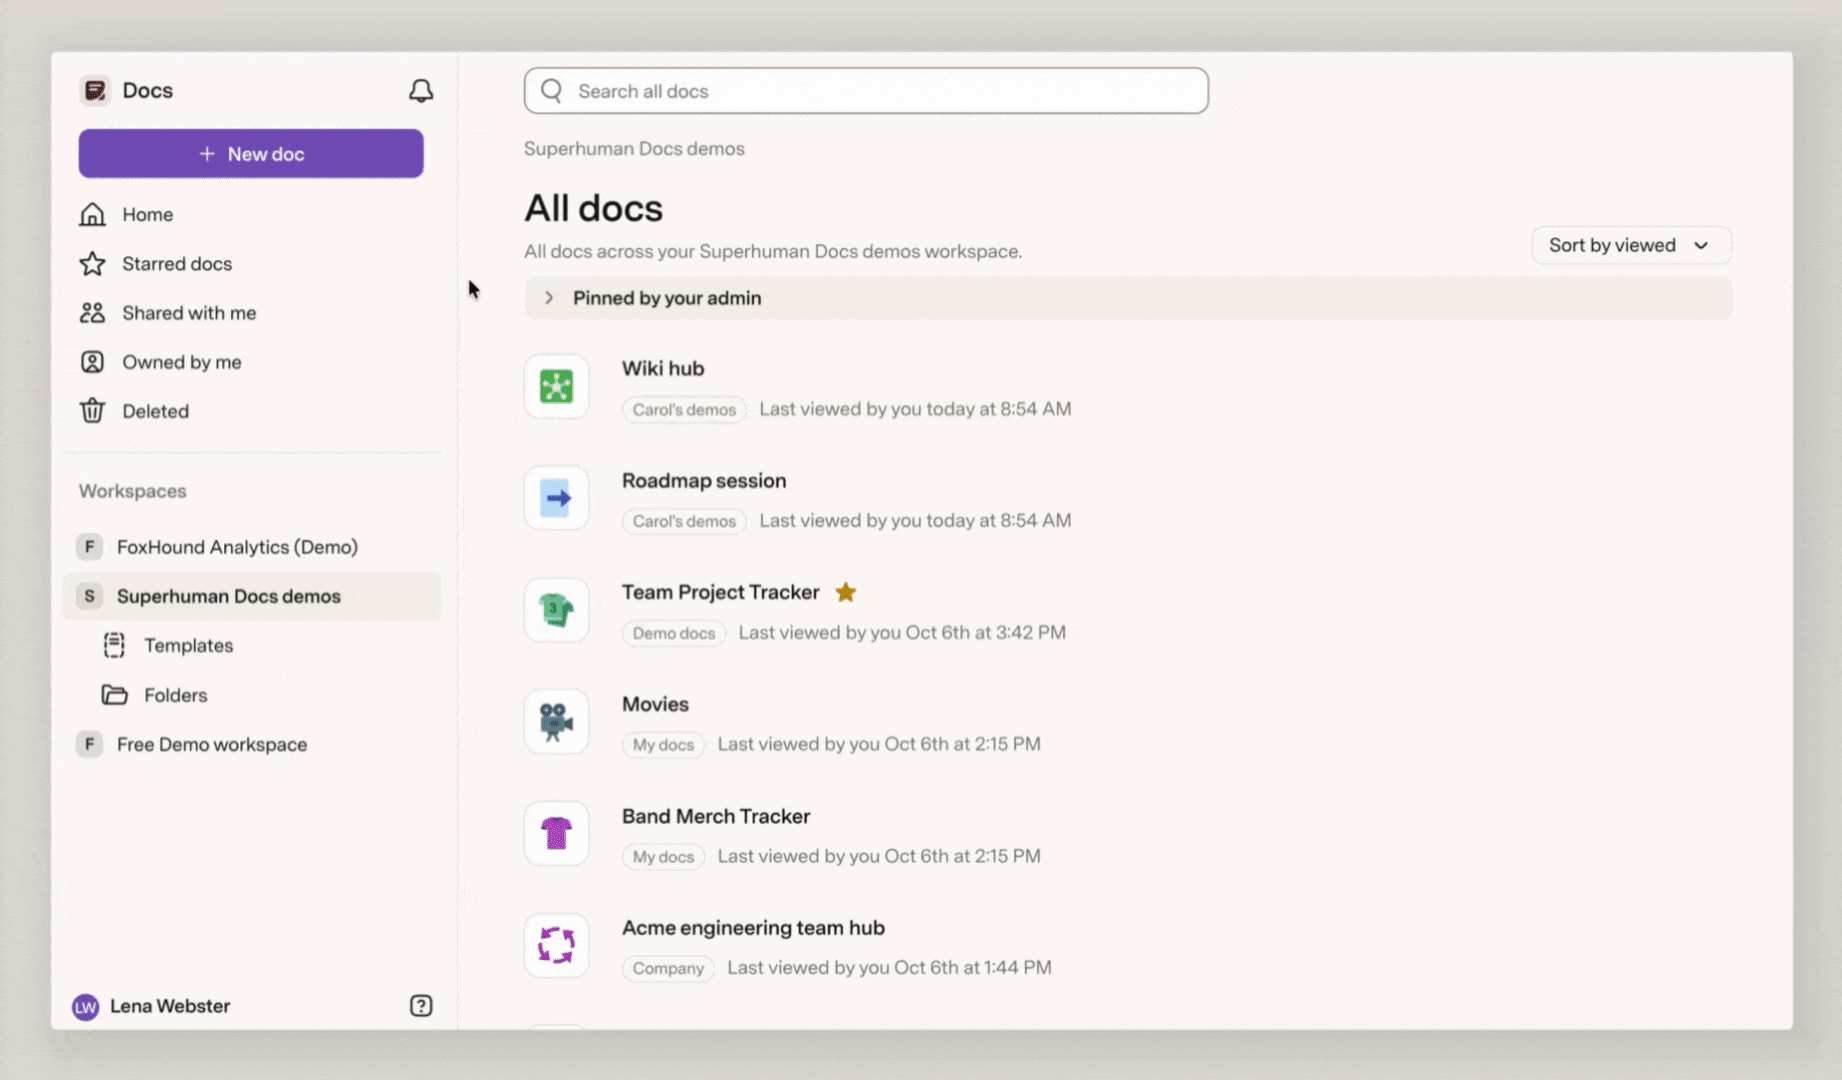The height and width of the screenshot is (1080, 1842).
Task: Click the Carol's demos tag on Wiki hub
Action: point(684,410)
